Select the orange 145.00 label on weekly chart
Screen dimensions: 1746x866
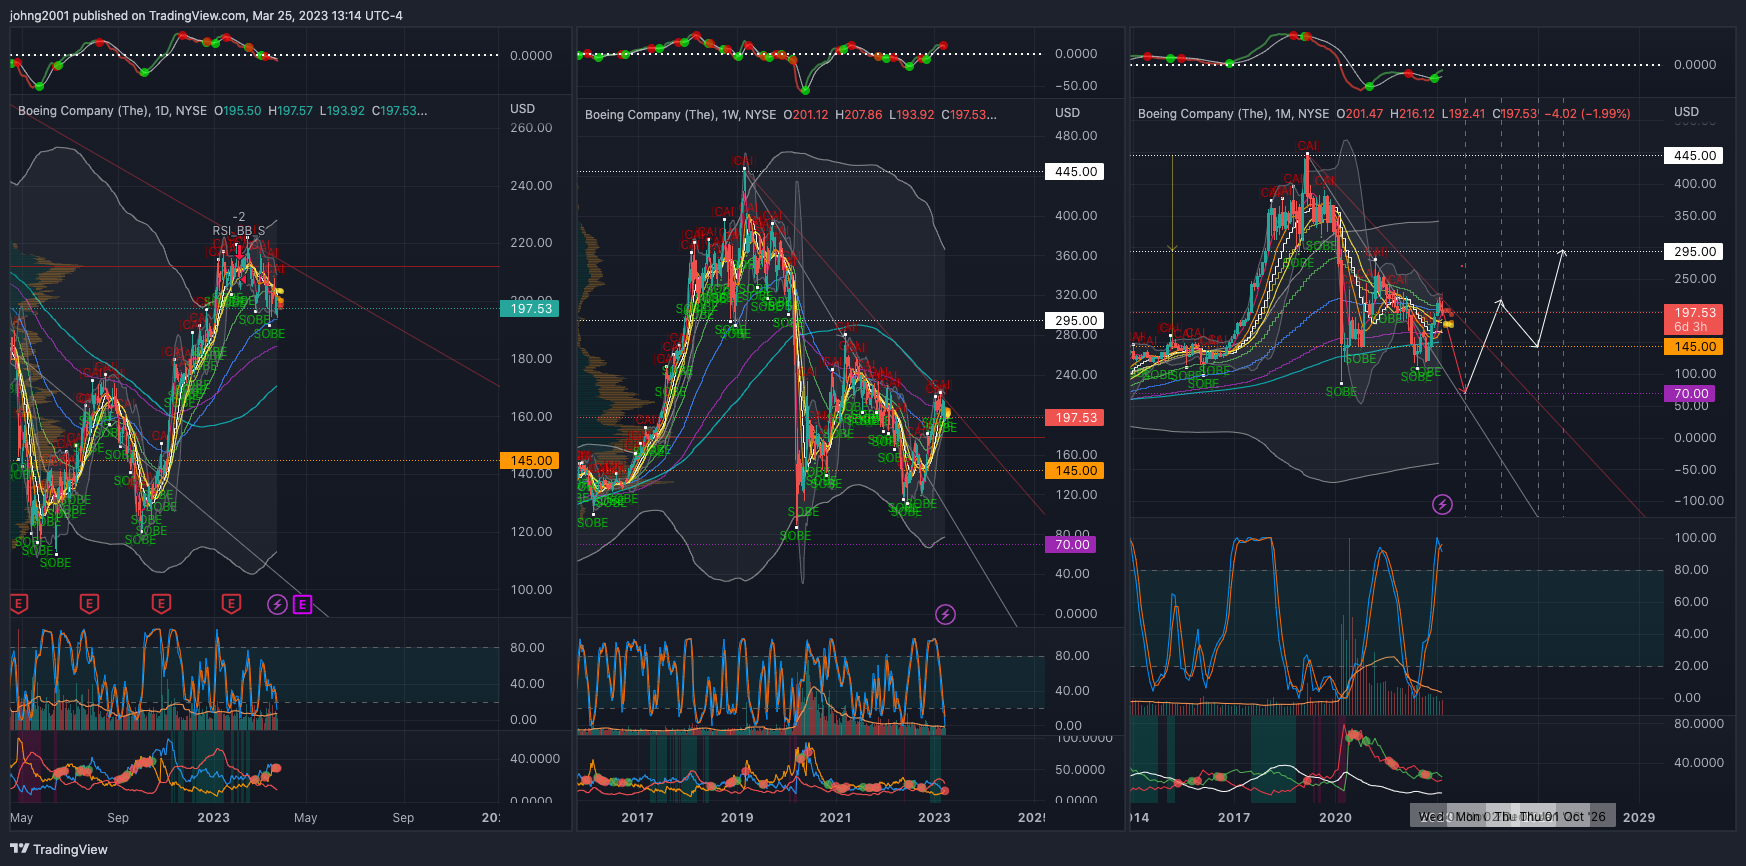(1075, 471)
